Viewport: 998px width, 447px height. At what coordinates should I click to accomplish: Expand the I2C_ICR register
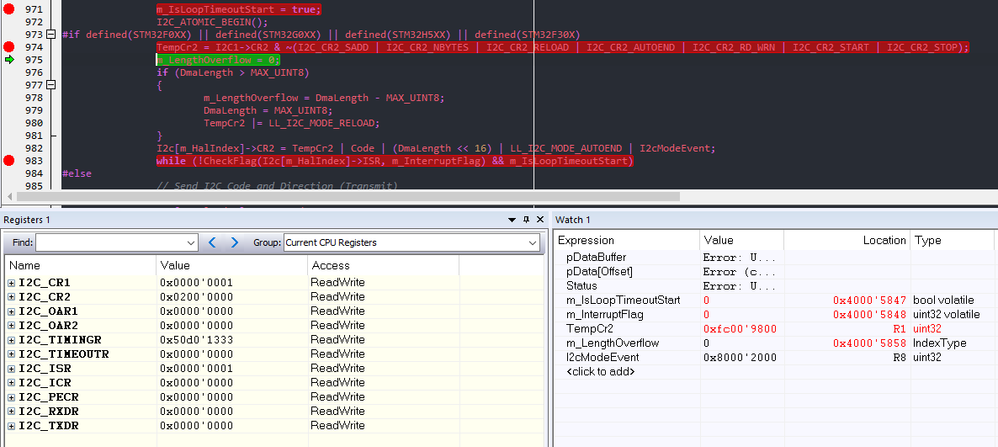(11, 383)
